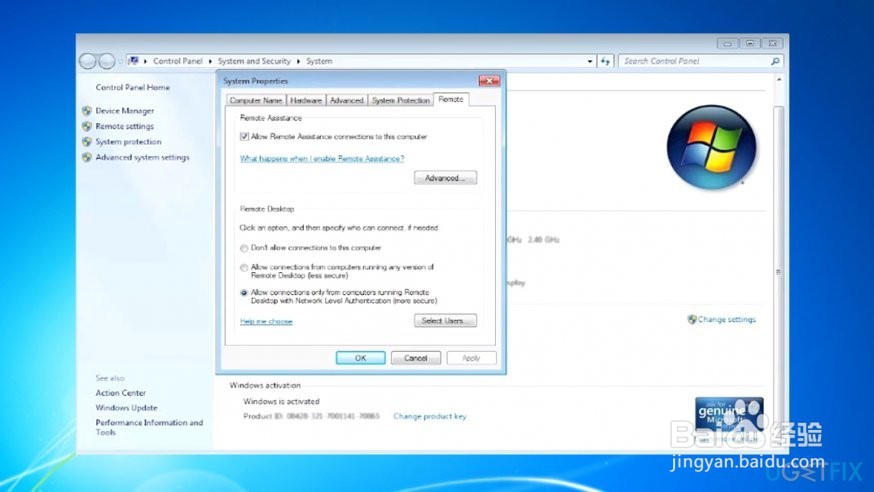874x492 pixels.
Task: Click the Remote settings shield icon
Action: 87,126
